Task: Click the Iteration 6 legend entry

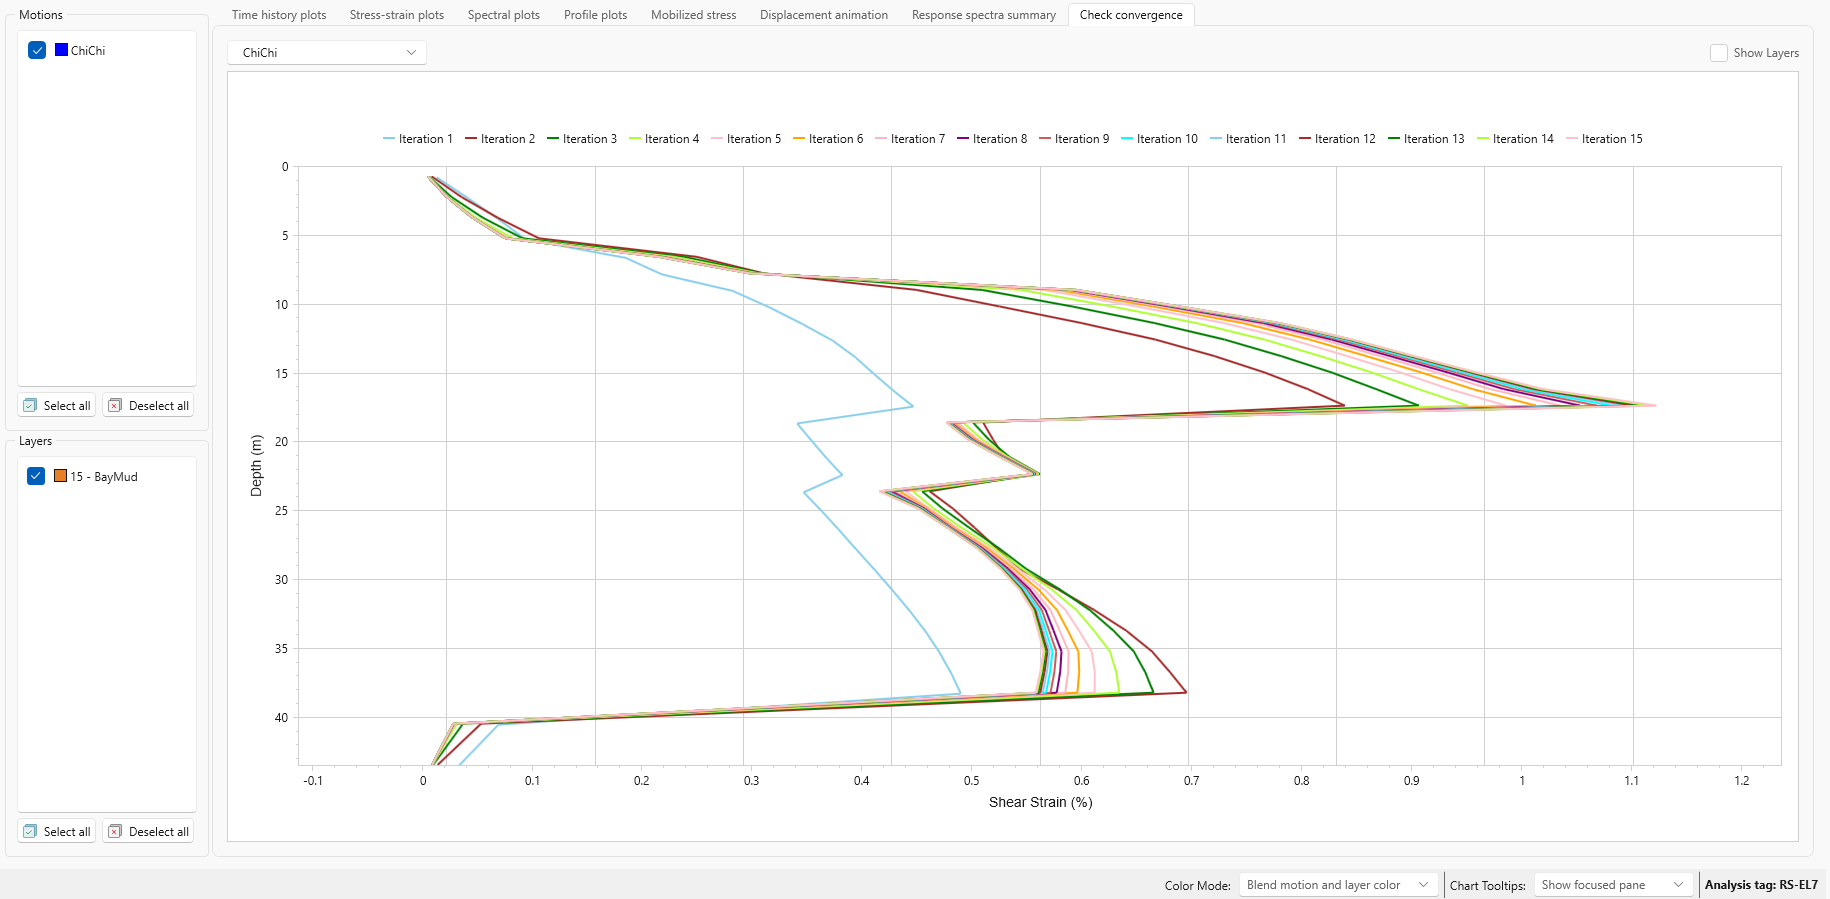Action: (828, 139)
